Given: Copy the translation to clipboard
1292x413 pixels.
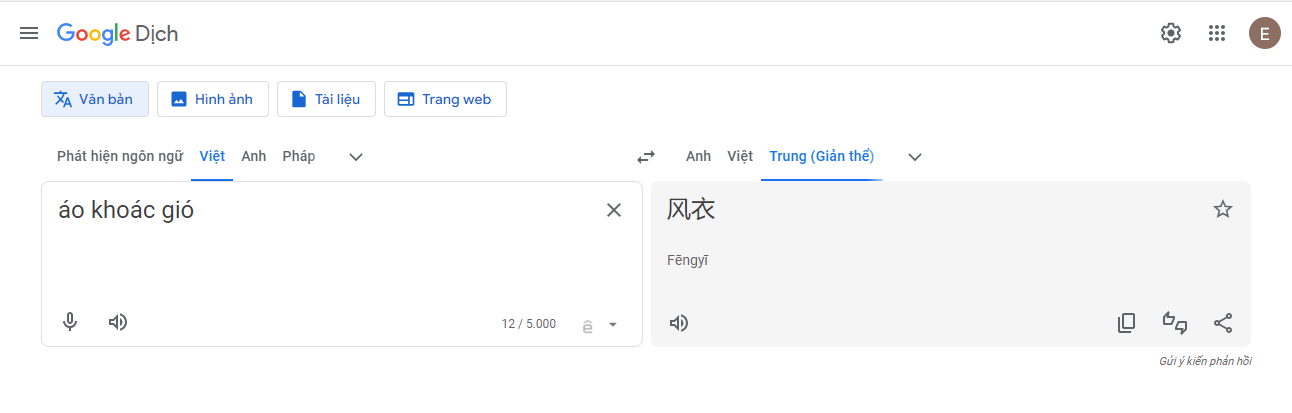Looking at the screenshot, I should [x=1127, y=323].
